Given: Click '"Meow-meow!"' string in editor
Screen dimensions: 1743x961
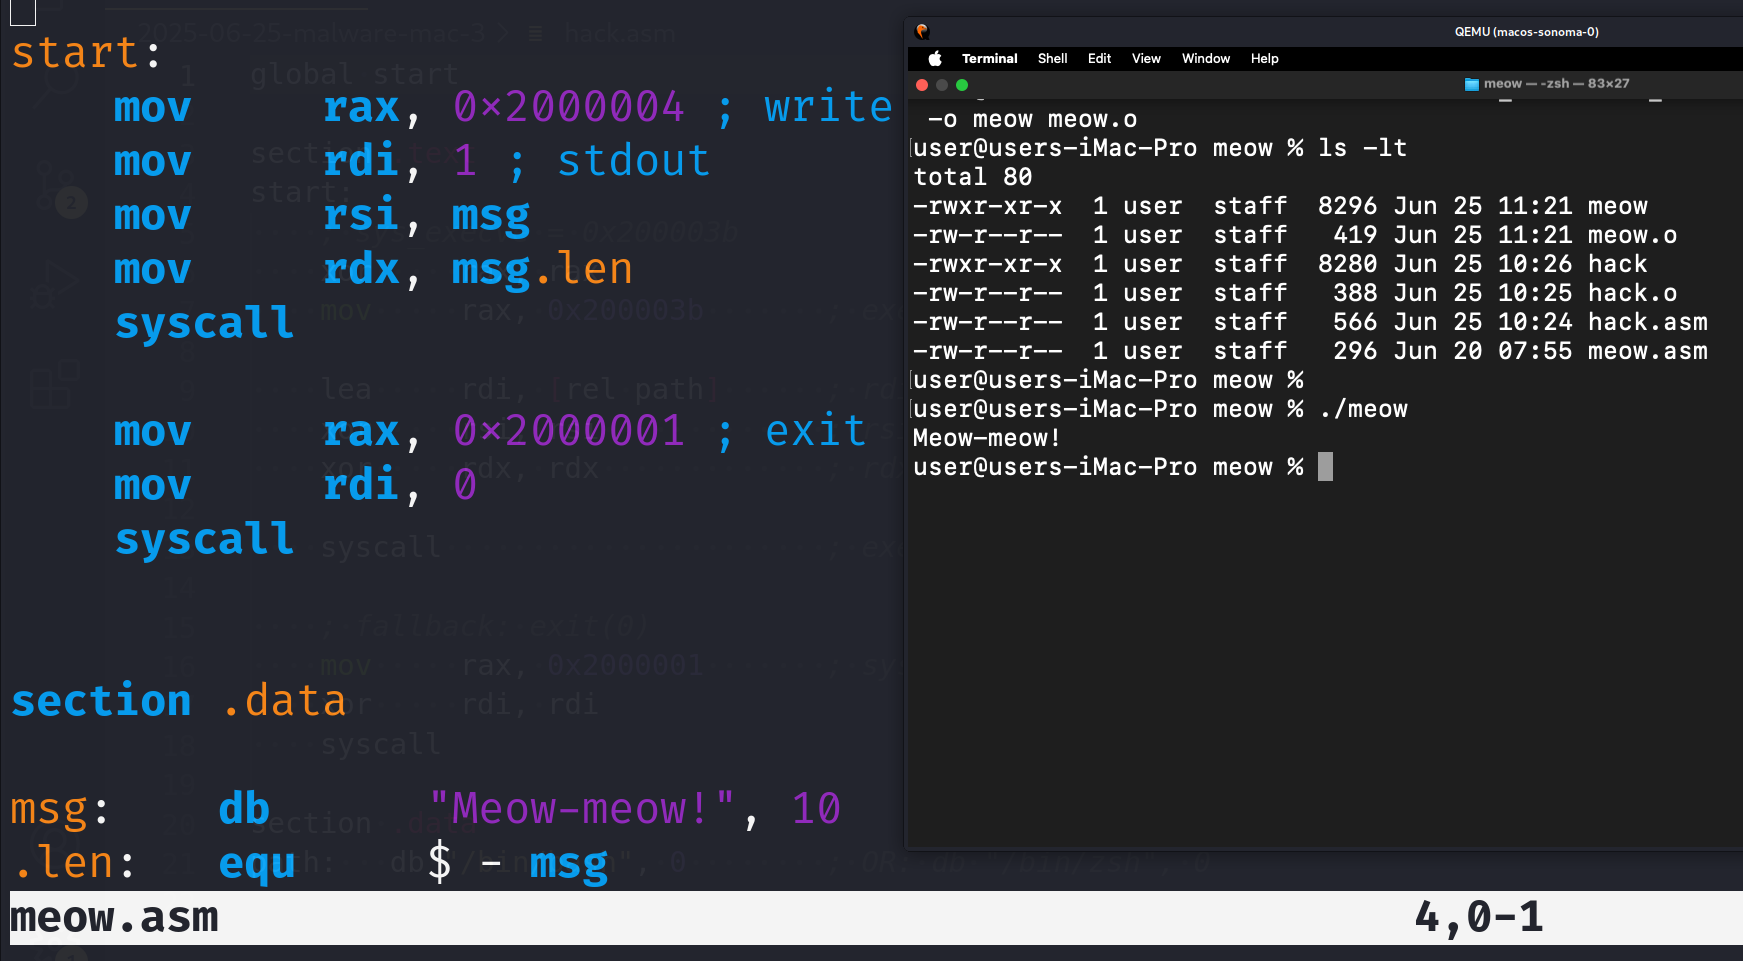Looking at the screenshot, I should click(582, 808).
